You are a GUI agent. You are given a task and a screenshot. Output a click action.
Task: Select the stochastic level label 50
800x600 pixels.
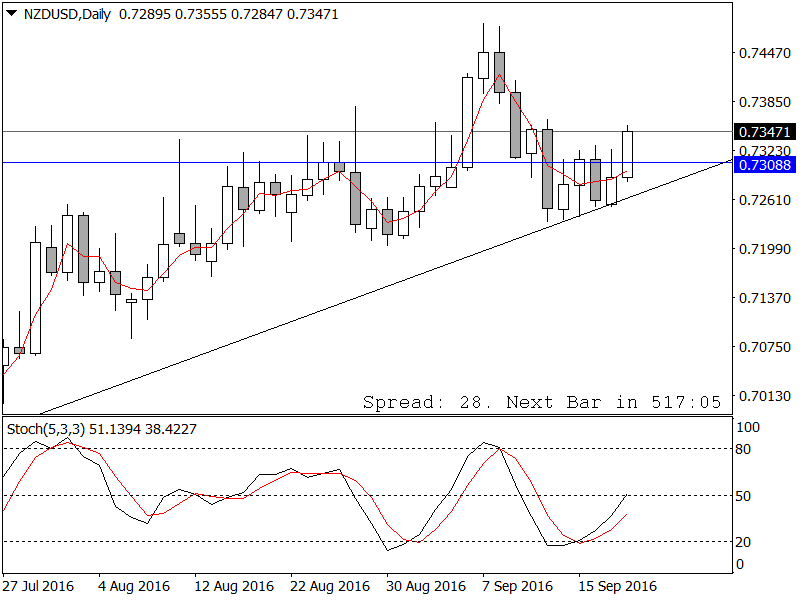743,496
